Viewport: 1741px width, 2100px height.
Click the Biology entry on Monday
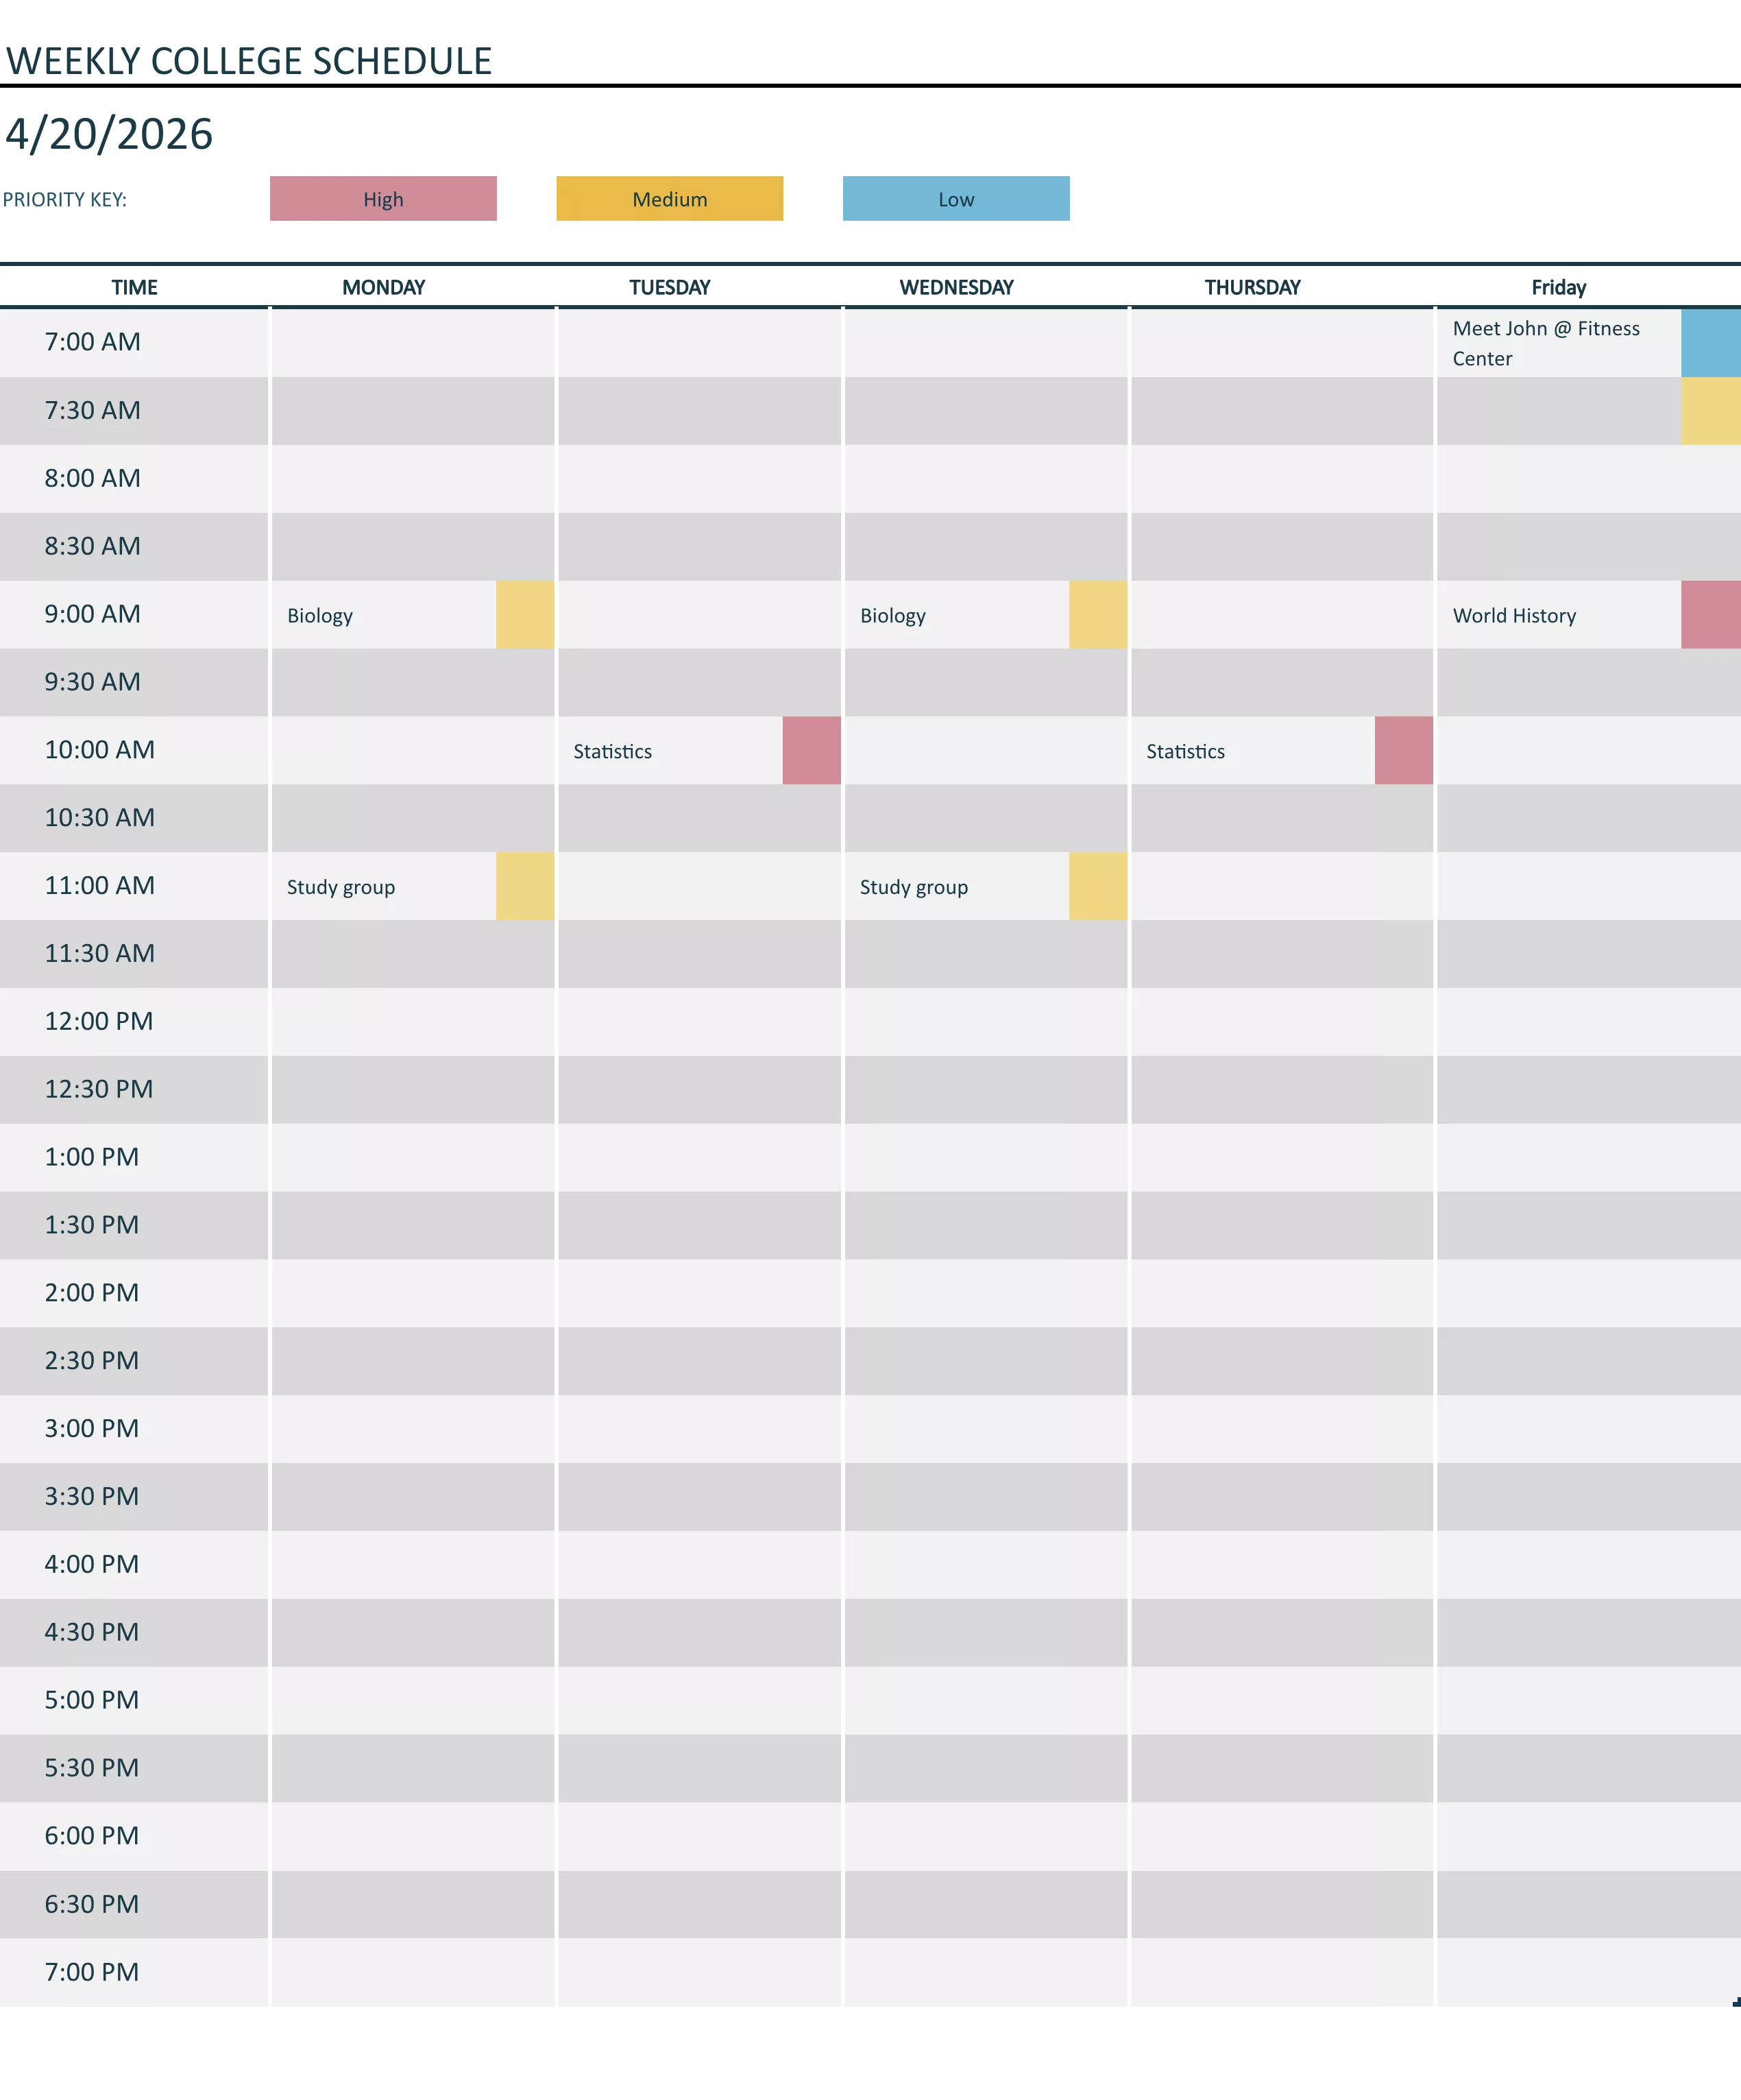(x=320, y=615)
